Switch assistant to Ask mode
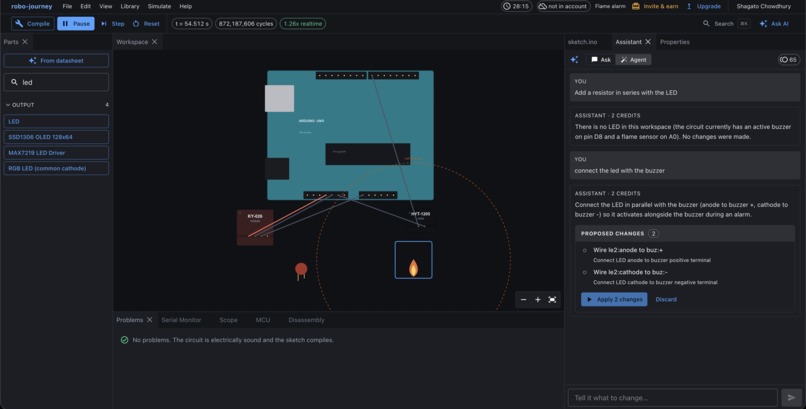 [x=601, y=60]
